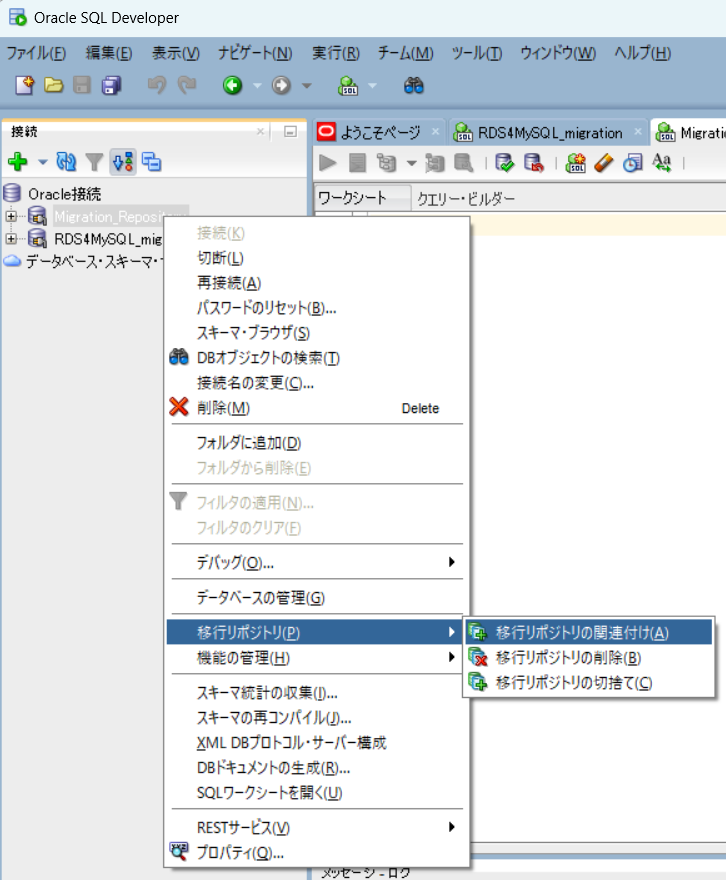
Task: Click the Redo arrow icon
Action: [187, 85]
